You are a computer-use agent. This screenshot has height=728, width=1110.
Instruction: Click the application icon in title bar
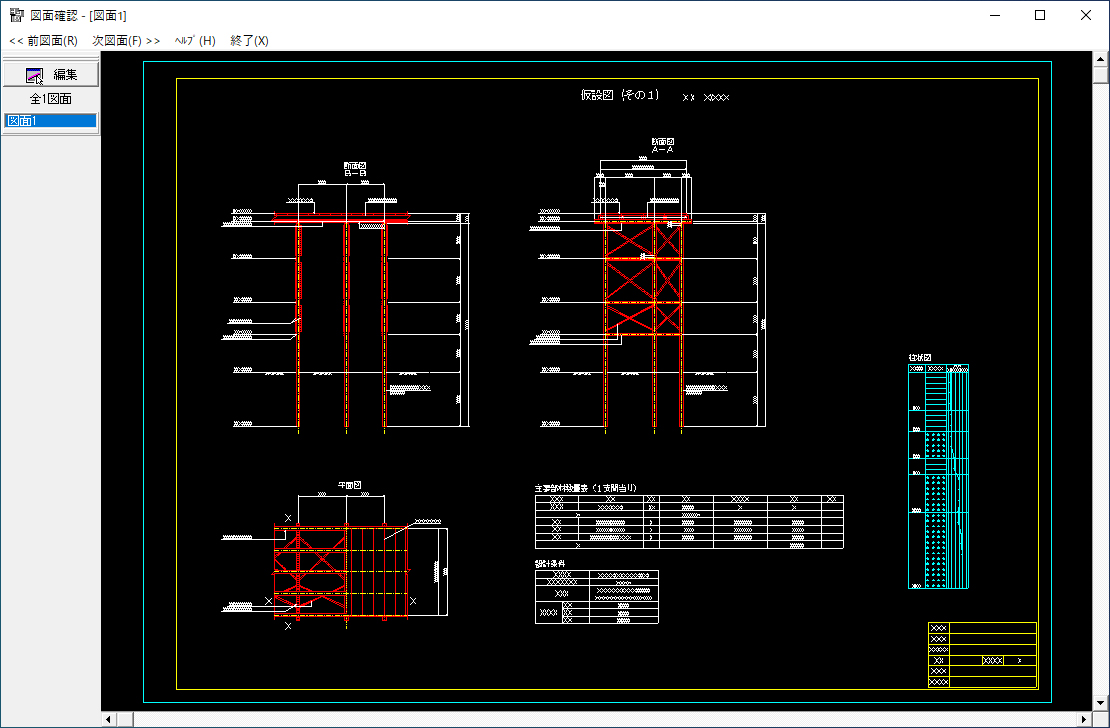(16, 16)
